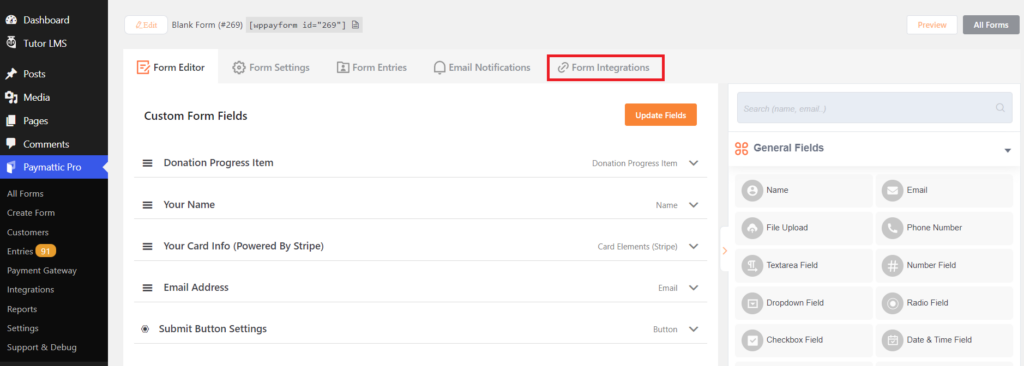Collapse the General Fields section
Screen dimensions: 1024x366
[x=1007, y=150]
